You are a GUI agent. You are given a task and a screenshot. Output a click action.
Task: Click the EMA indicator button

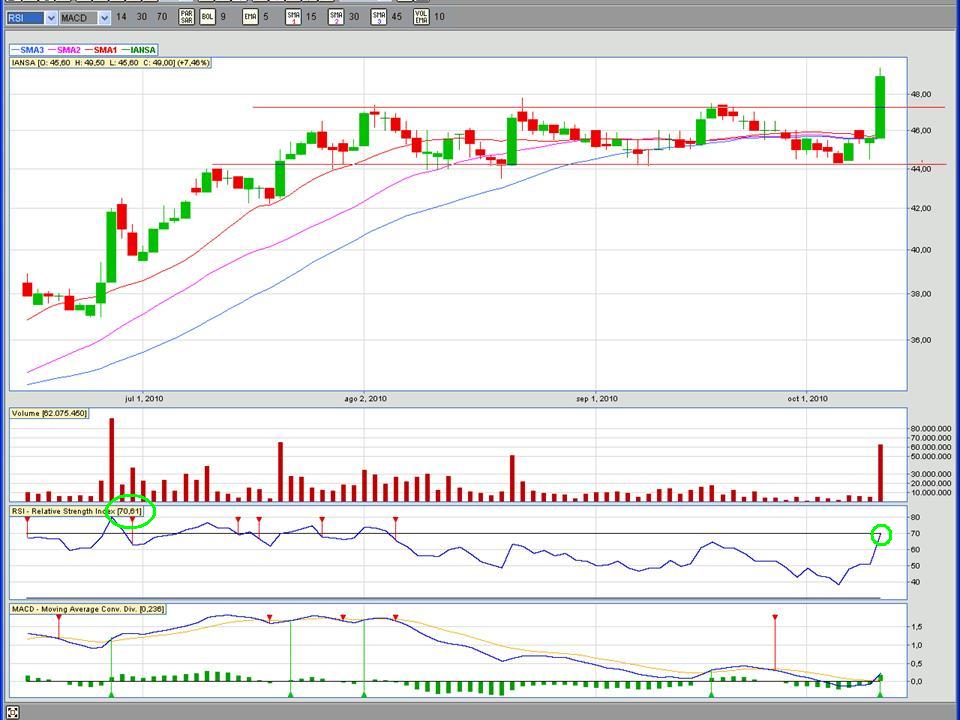pyautogui.click(x=250, y=17)
